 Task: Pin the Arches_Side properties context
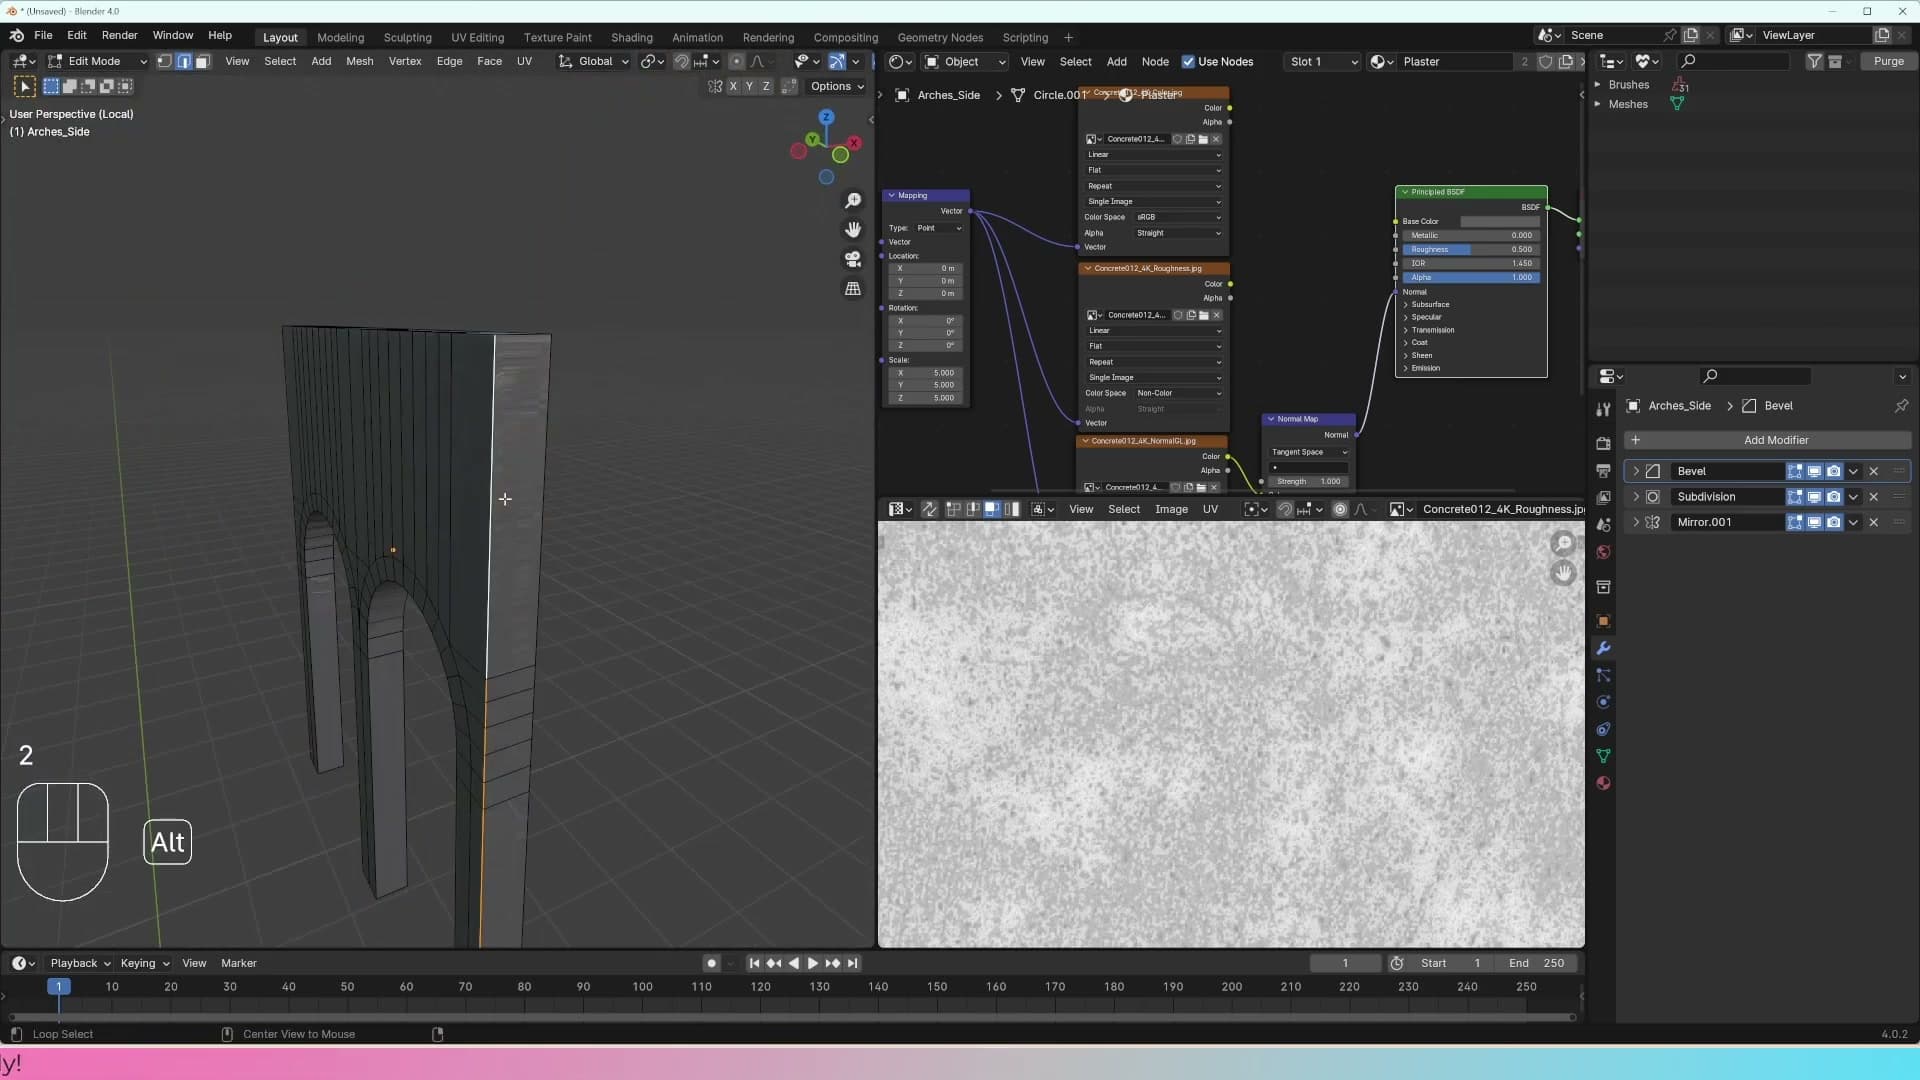pos(1901,406)
